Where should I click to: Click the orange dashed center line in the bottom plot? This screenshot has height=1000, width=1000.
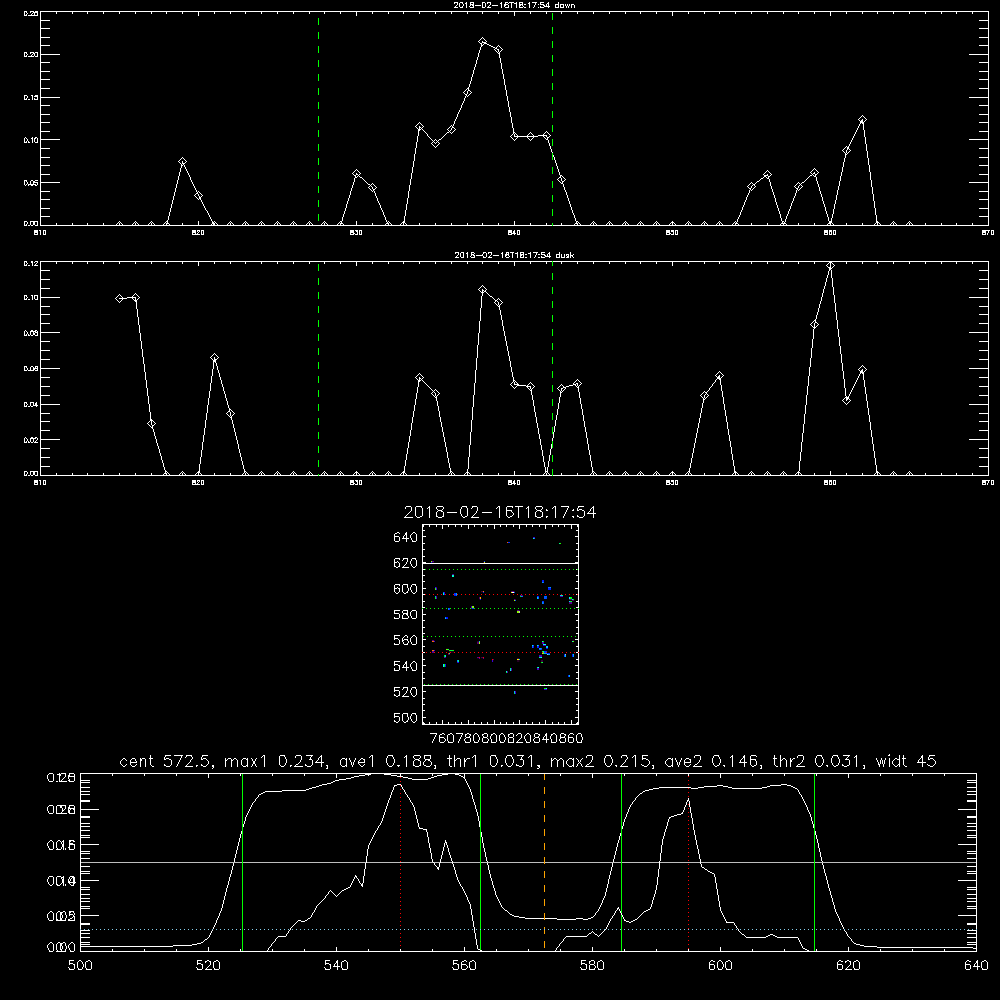pos(544,862)
